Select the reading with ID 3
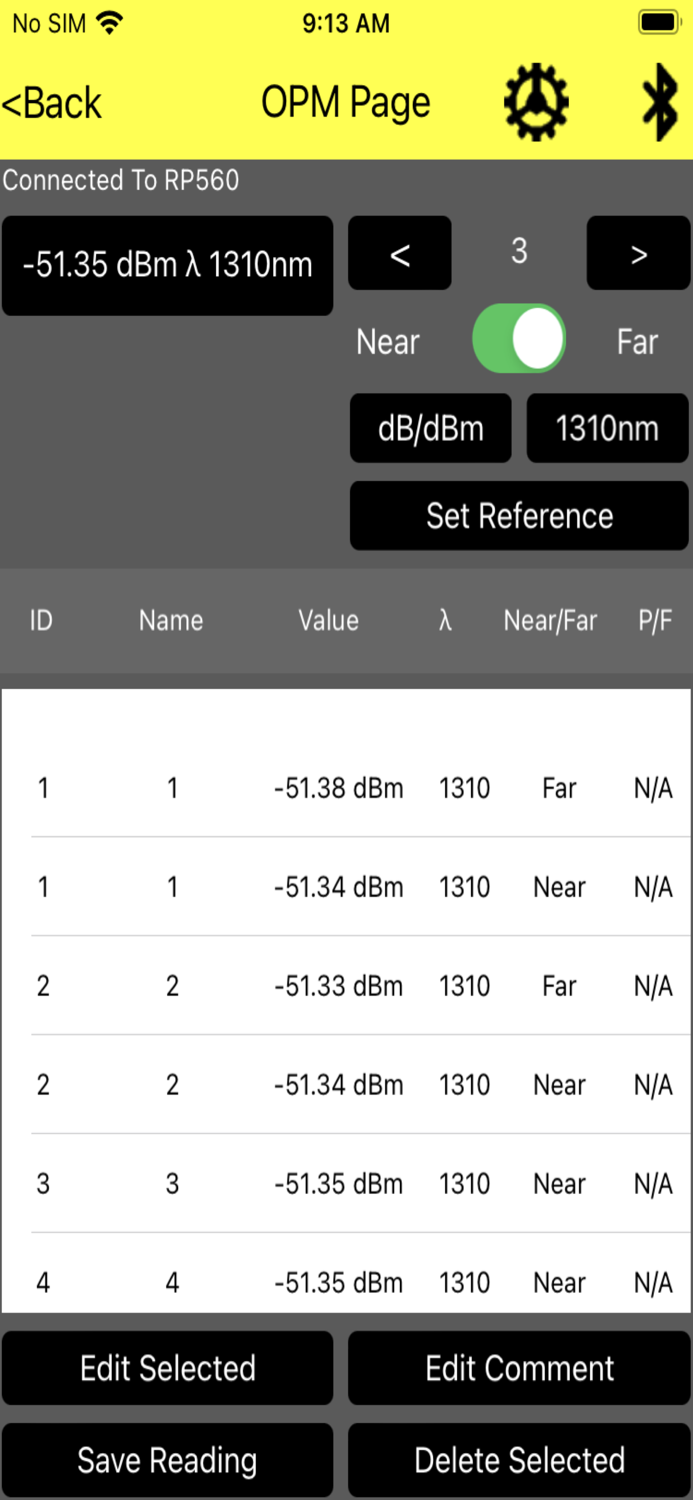The image size is (693, 1500). point(346,1184)
